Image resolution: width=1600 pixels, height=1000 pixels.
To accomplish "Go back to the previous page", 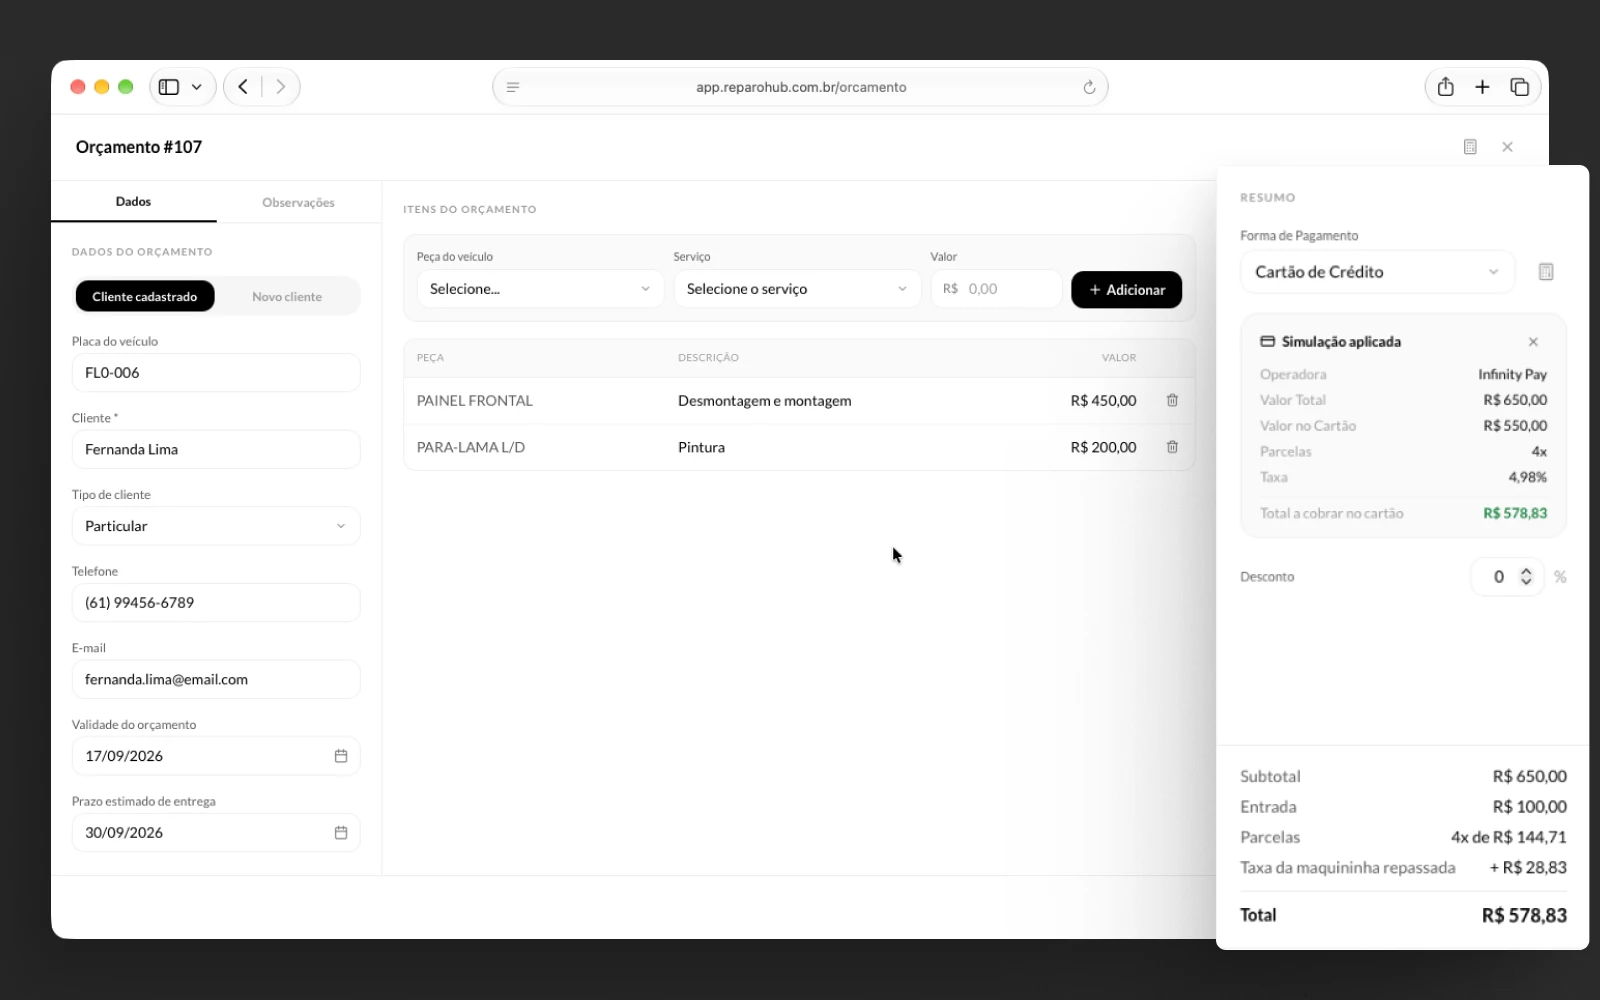I will [x=243, y=87].
